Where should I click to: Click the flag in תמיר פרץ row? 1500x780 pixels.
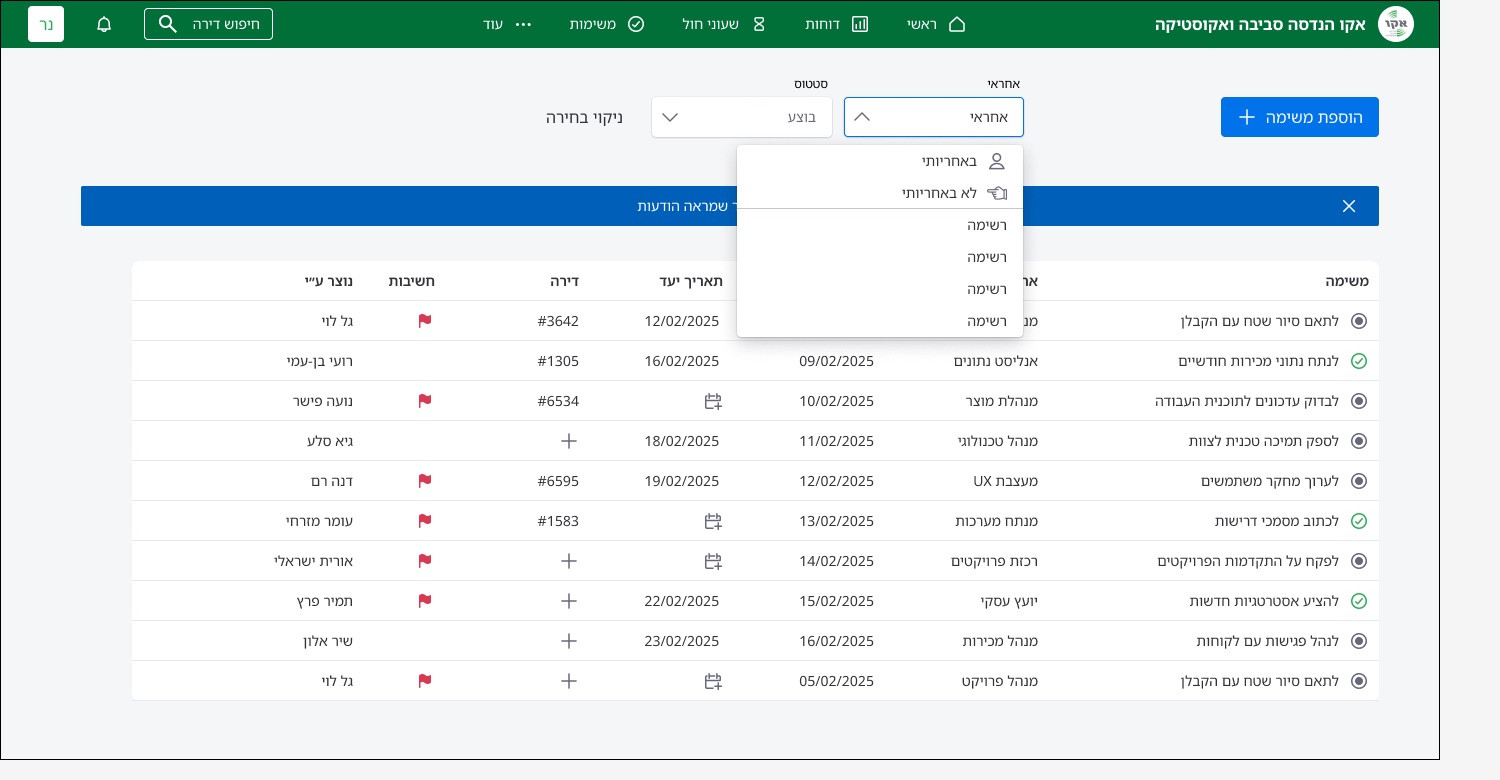(x=425, y=601)
